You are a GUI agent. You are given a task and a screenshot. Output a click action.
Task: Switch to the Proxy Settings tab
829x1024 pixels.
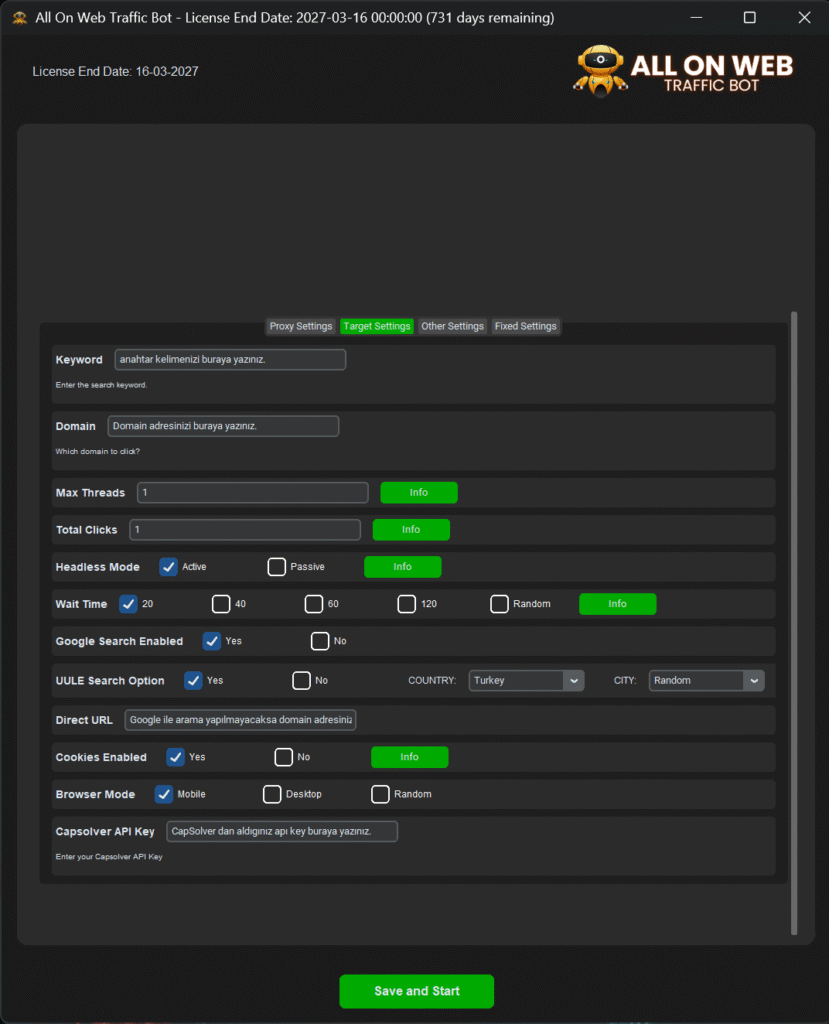pyautogui.click(x=300, y=326)
